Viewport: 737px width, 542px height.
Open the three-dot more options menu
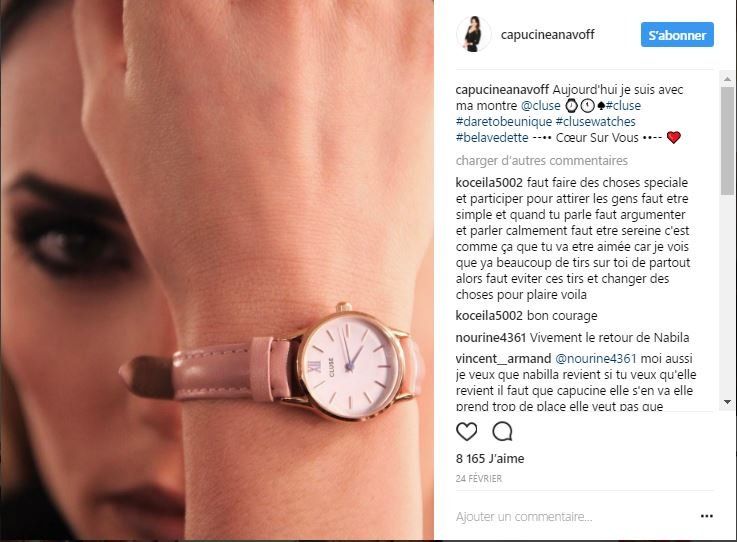tap(706, 516)
